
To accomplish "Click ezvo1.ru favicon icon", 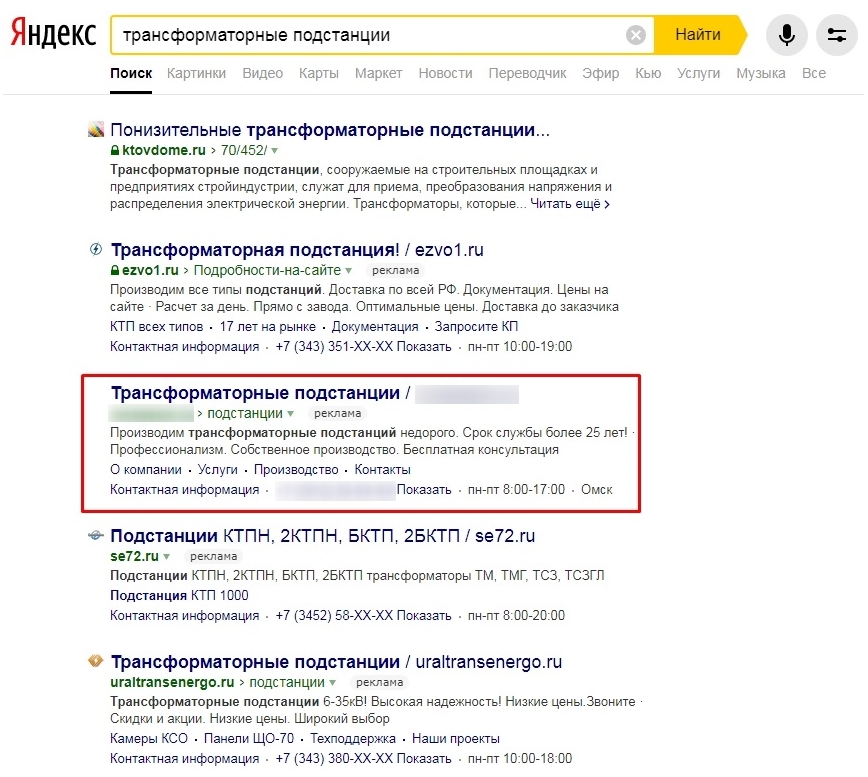I will 96,250.
